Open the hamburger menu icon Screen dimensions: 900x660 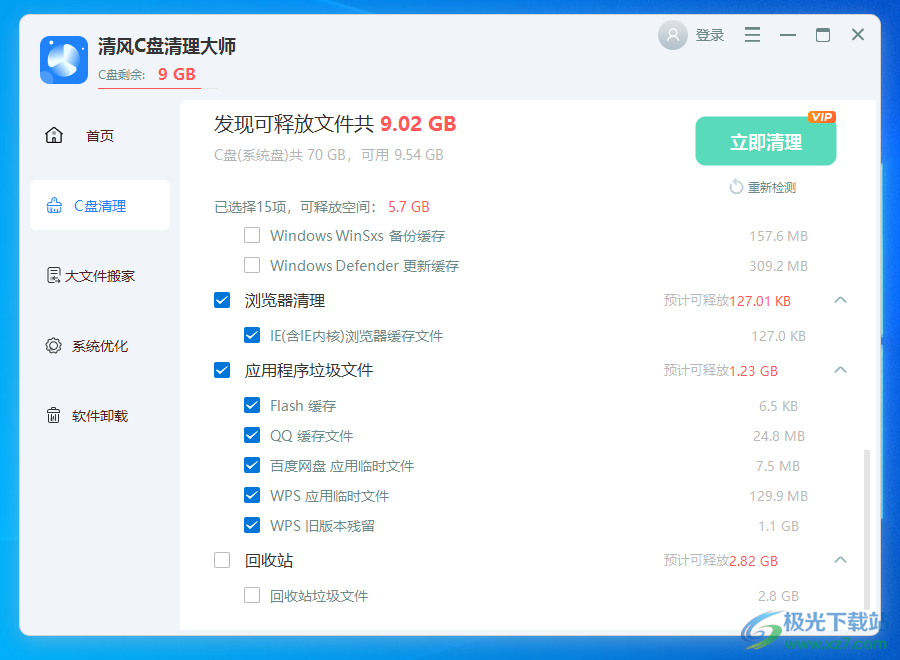click(752, 34)
